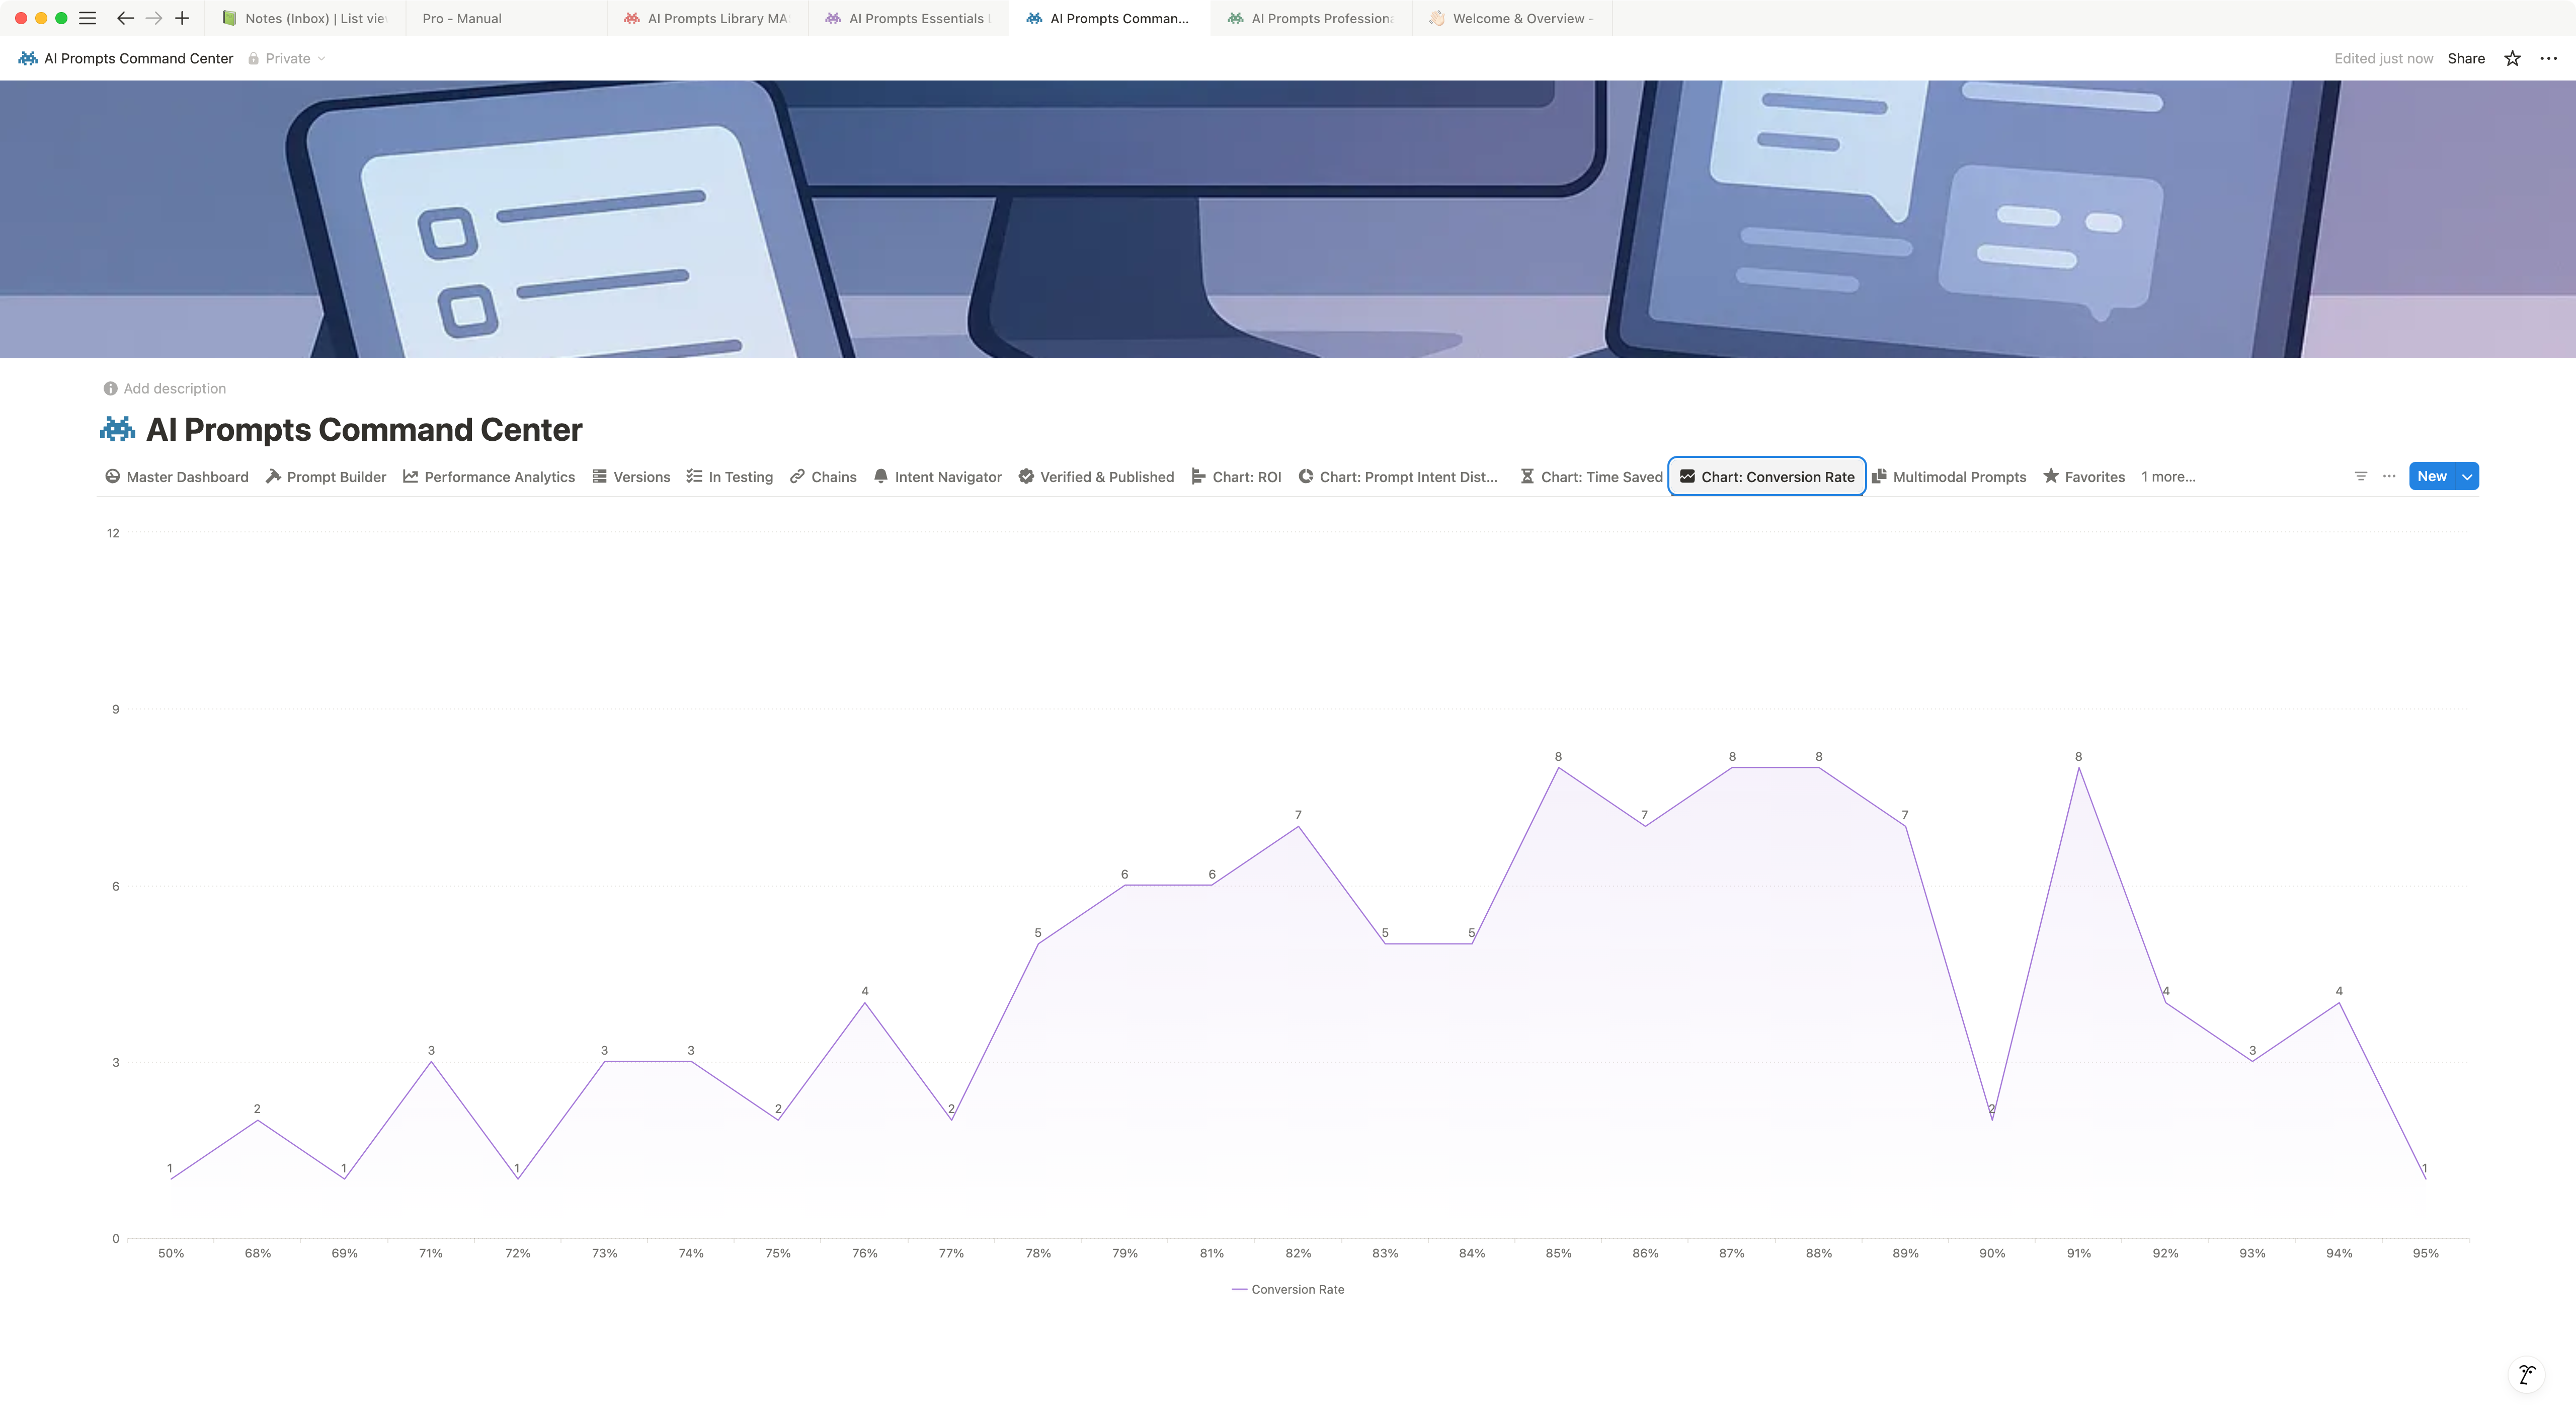Select the AI Prompts Command Center browser tab
Screen dimensions: 2576x1424
pyautogui.click(x=1109, y=18)
